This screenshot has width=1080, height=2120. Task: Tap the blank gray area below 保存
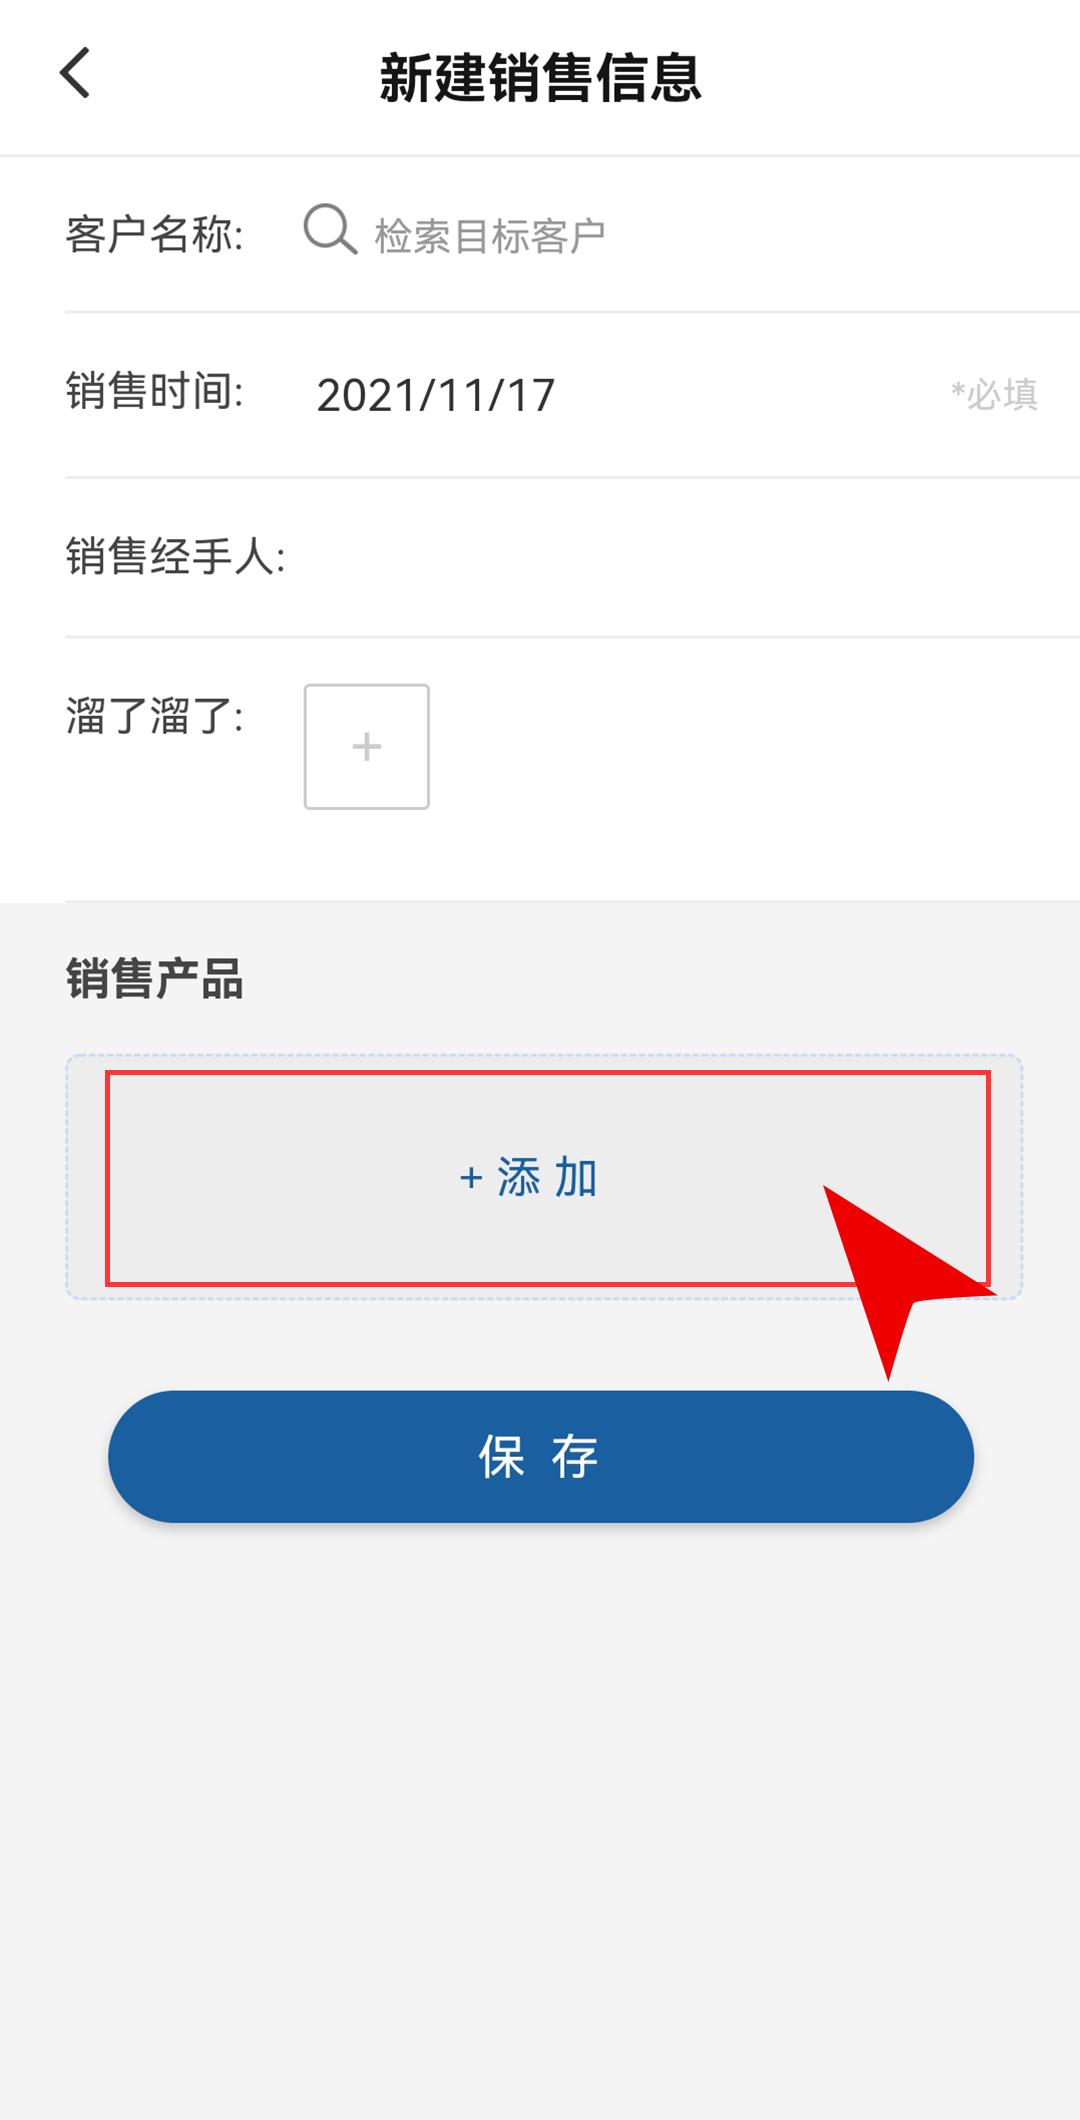pyautogui.click(x=540, y=1820)
